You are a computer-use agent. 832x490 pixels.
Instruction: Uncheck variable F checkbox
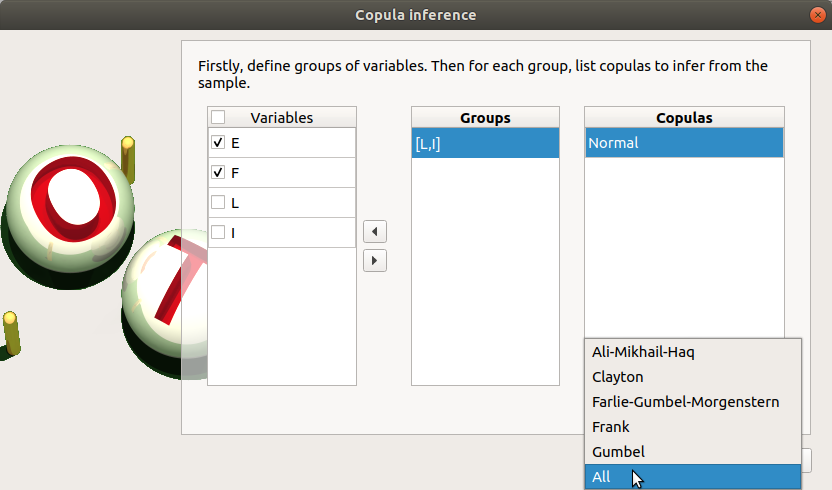point(218,173)
